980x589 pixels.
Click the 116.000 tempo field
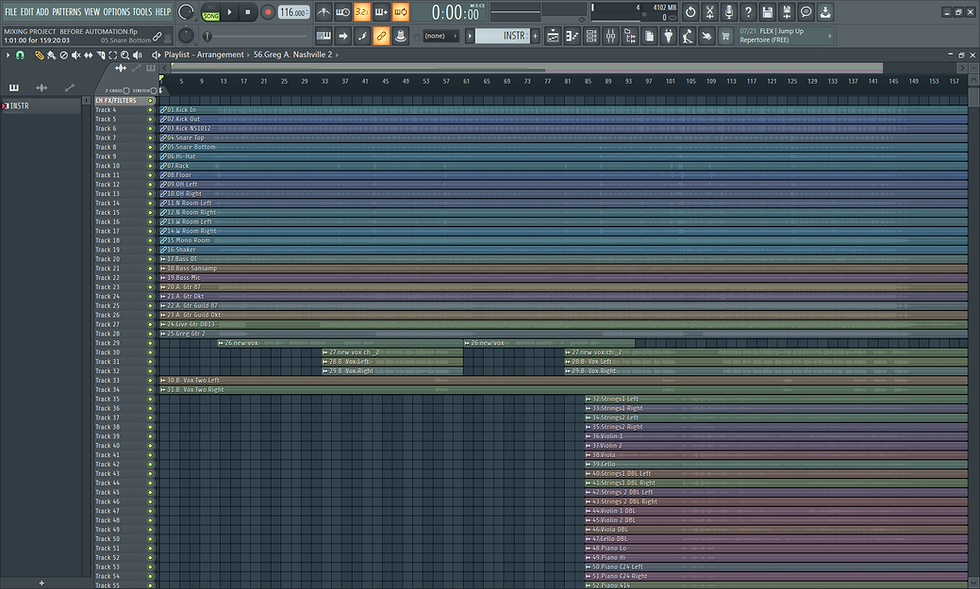pyautogui.click(x=293, y=12)
